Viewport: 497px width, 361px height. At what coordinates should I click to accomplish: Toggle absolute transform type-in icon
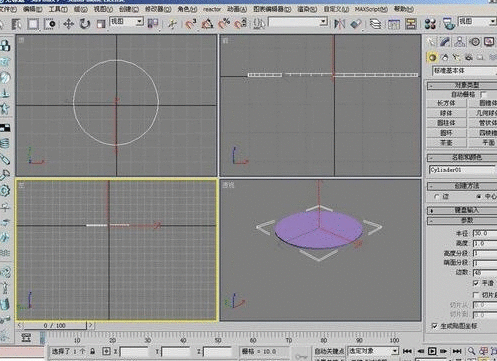[106, 351]
